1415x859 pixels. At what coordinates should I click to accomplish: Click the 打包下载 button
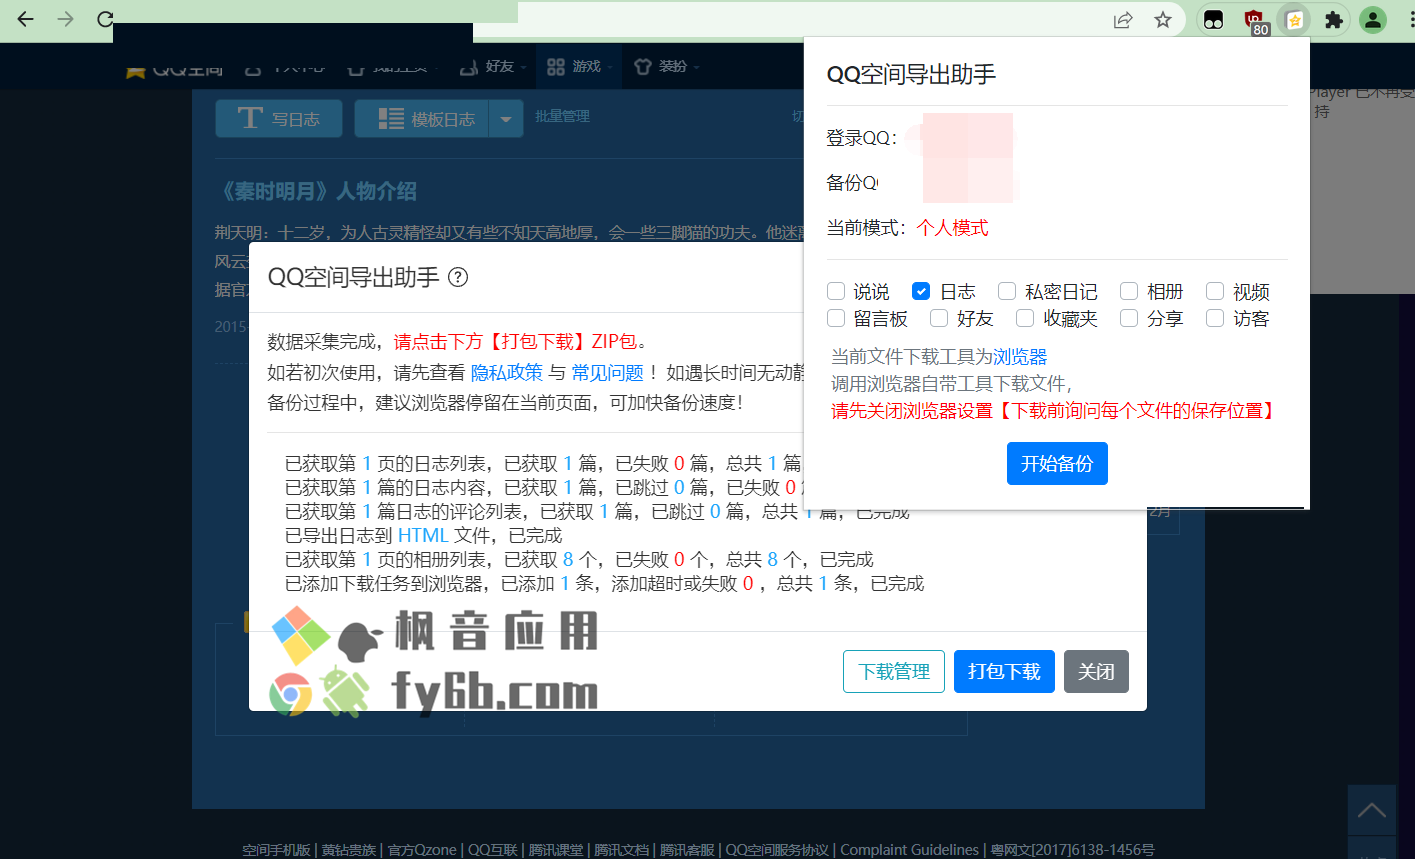(1004, 671)
